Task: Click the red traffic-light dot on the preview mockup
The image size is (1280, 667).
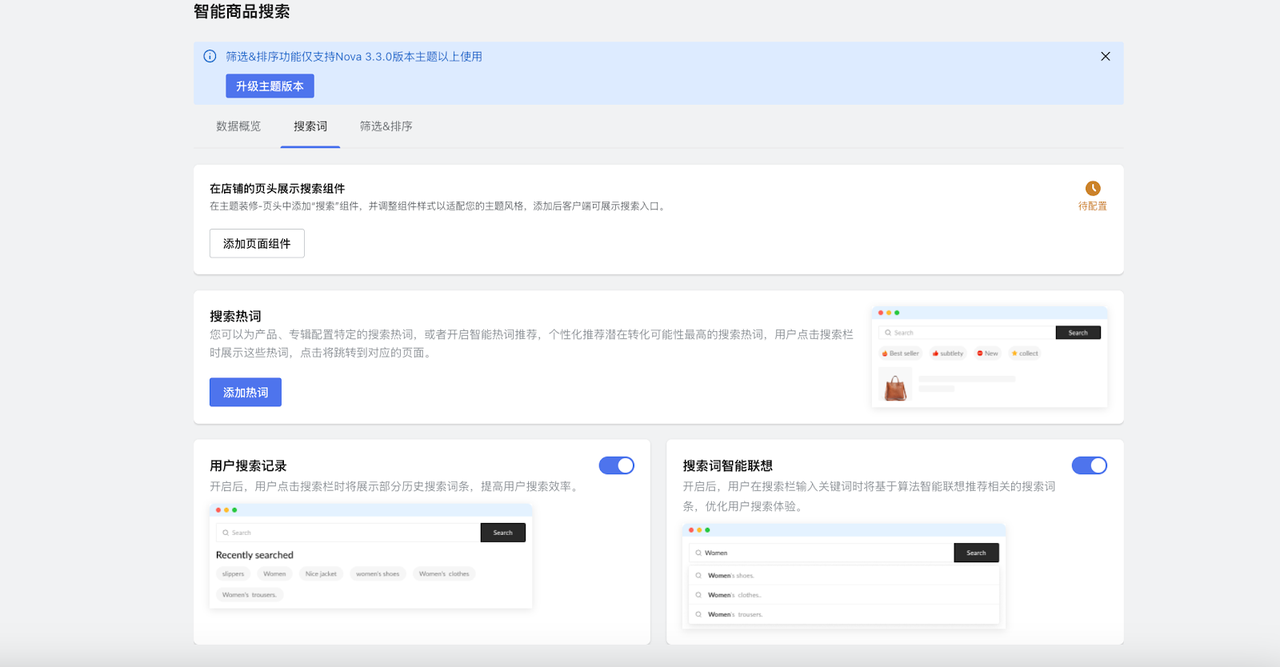Action: tap(881, 312)
